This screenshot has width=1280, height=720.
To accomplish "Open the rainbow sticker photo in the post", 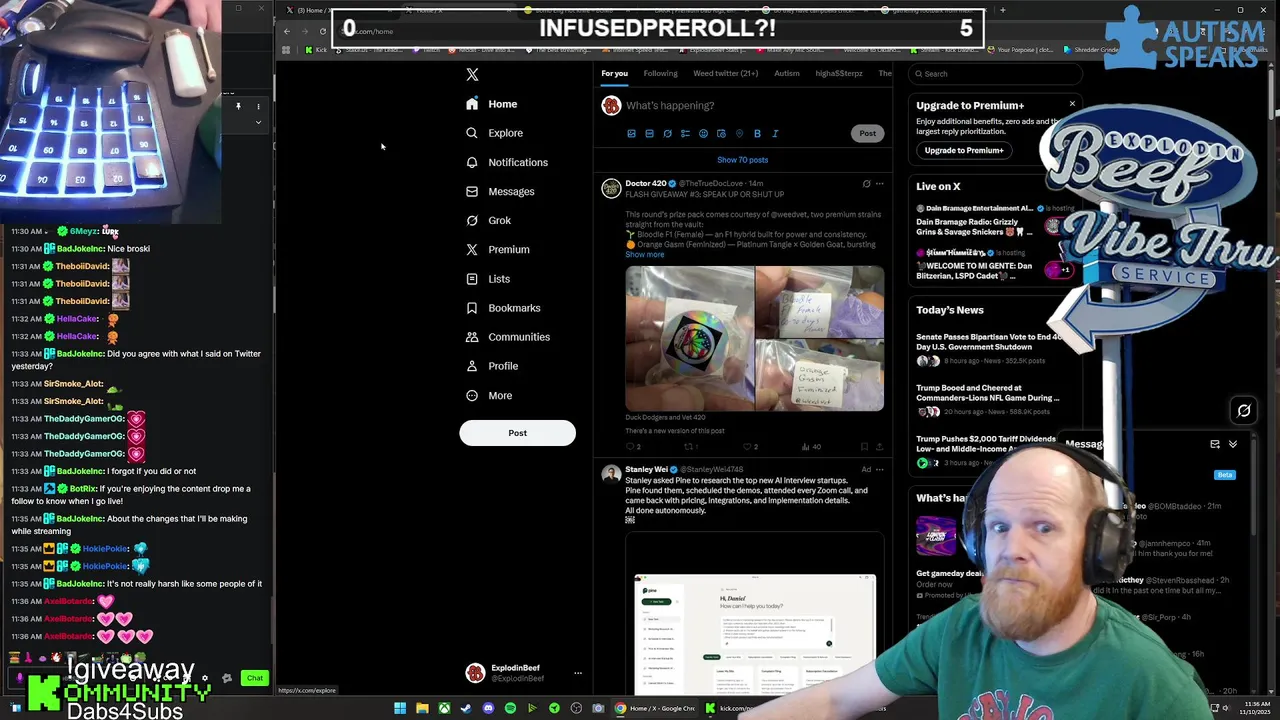I will [x=690, y=338].
